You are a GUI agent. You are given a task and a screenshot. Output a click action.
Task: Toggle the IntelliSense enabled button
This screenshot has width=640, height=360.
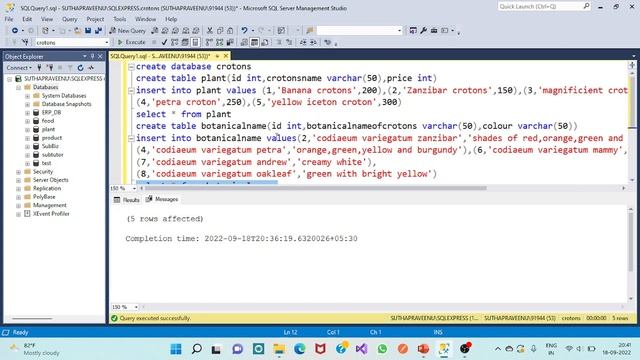tap(196, 42)
